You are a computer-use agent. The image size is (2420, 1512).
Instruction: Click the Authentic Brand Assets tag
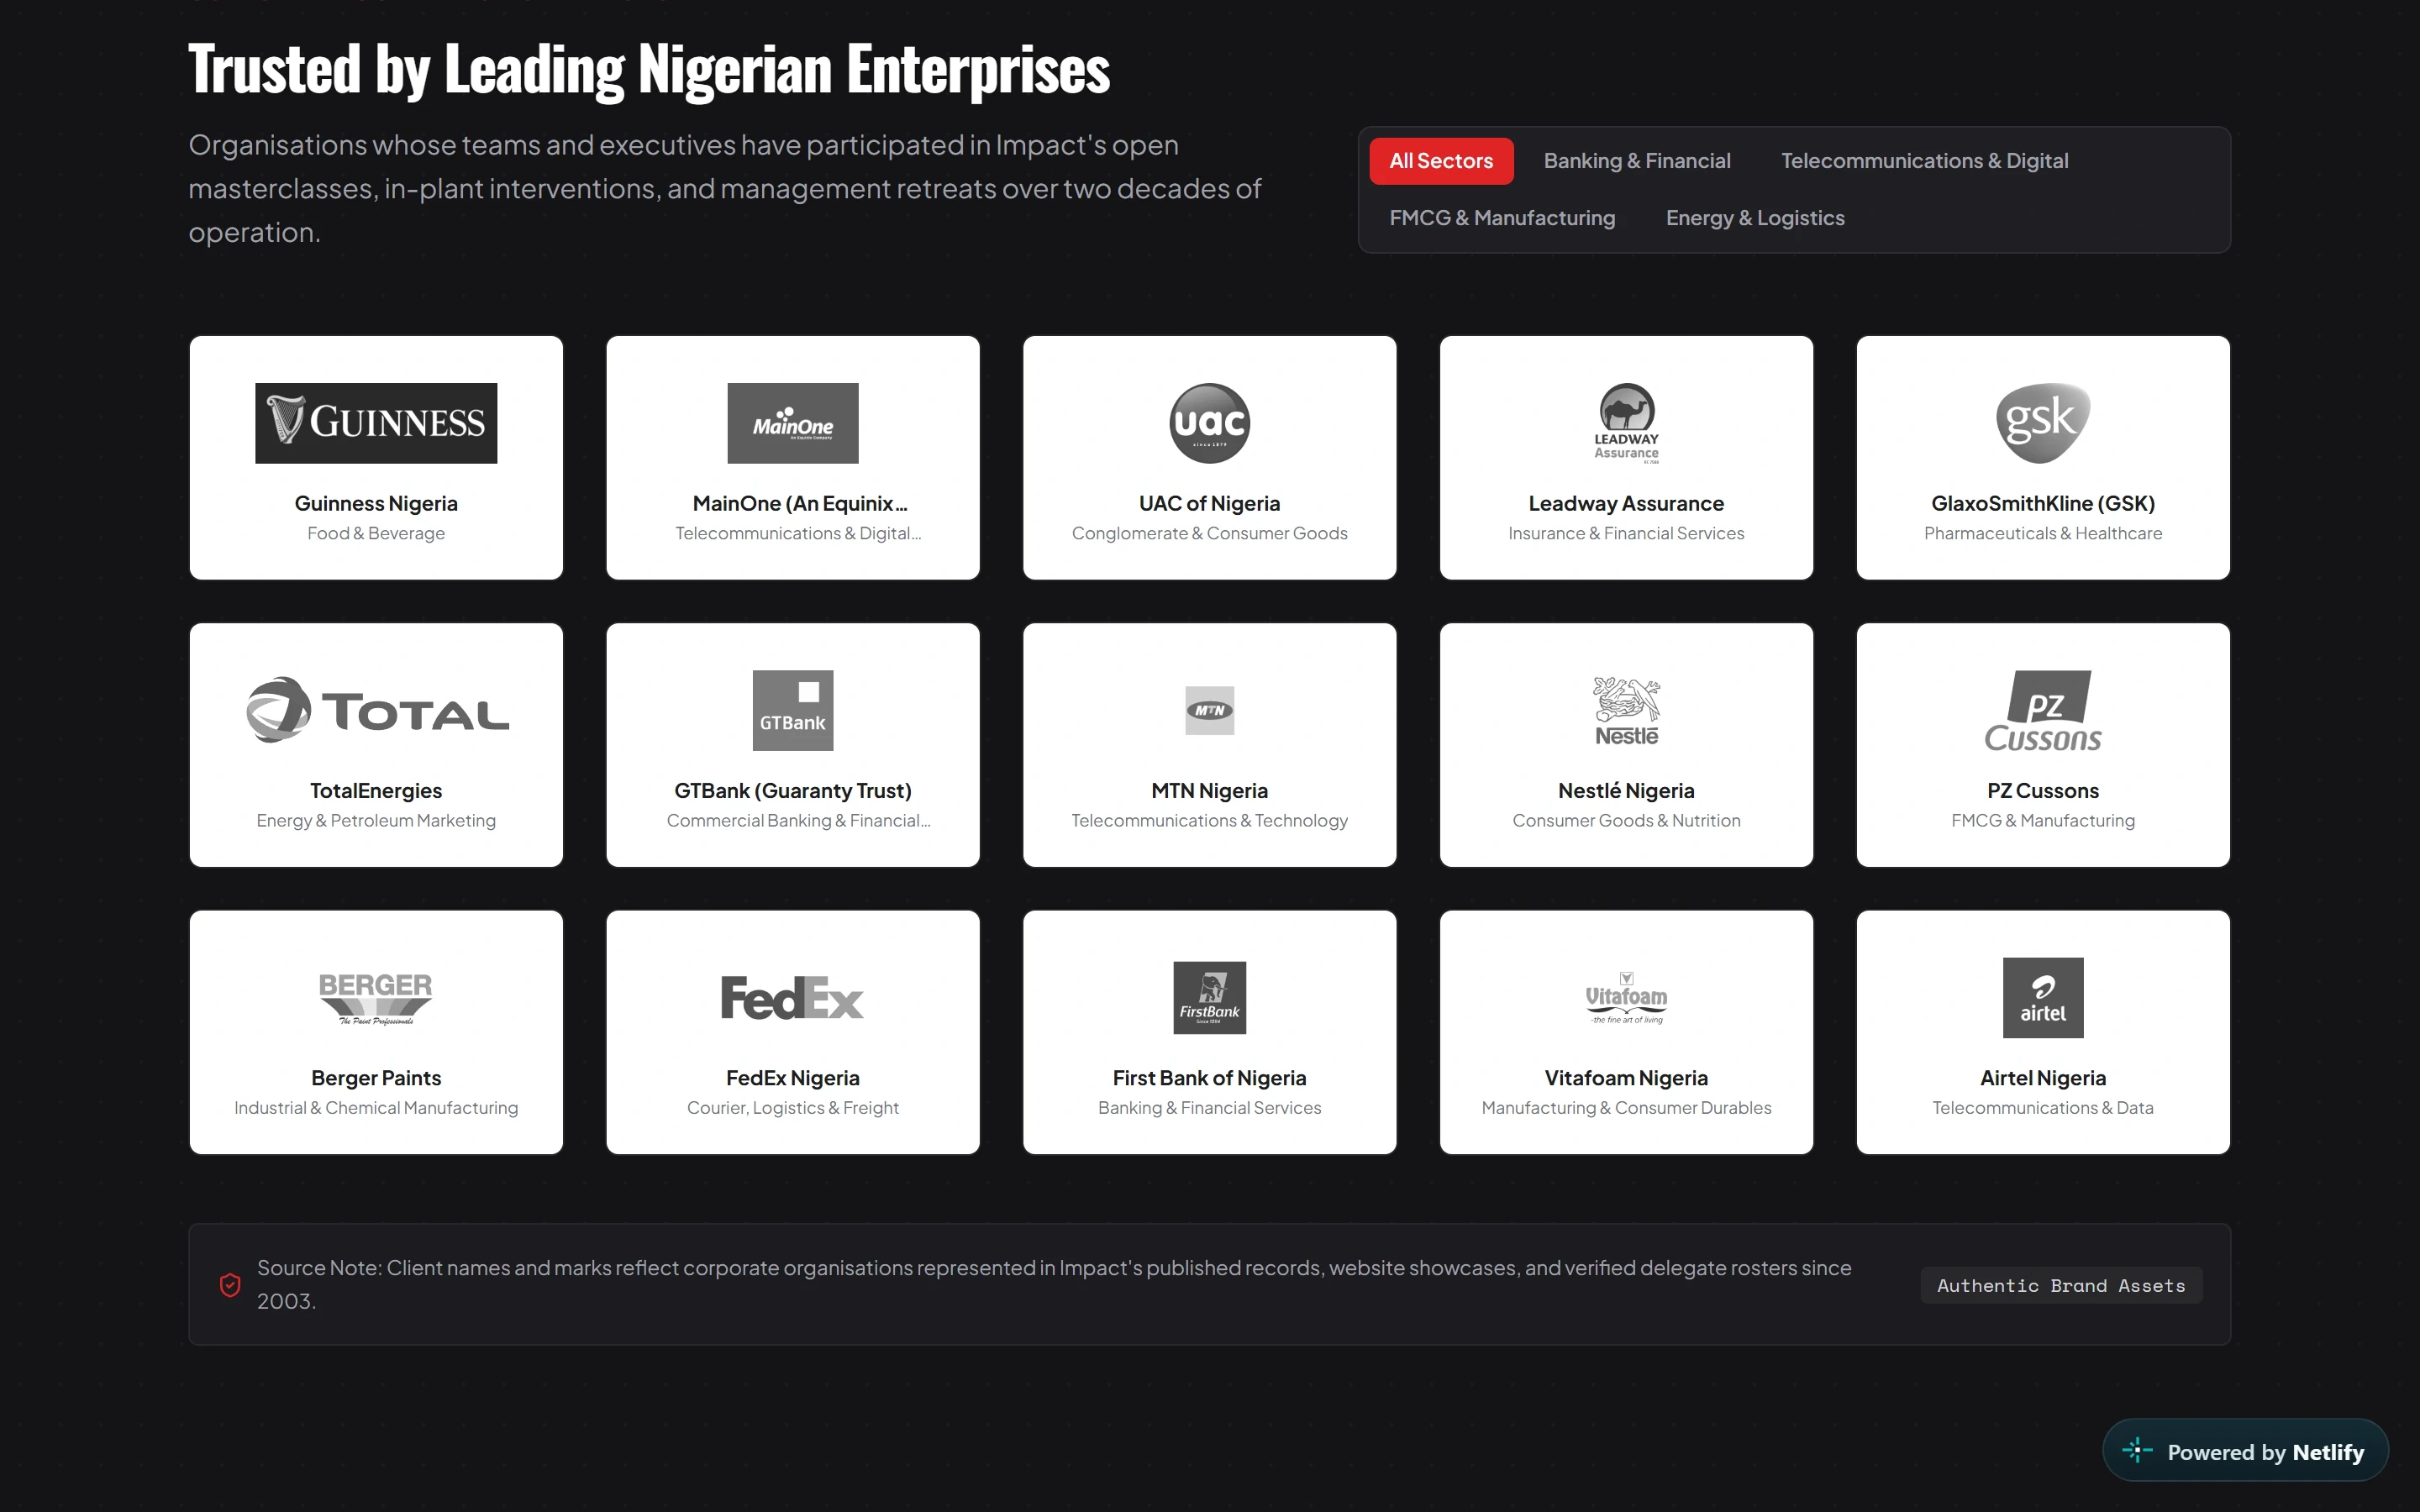click(x=2061, y=1285)
